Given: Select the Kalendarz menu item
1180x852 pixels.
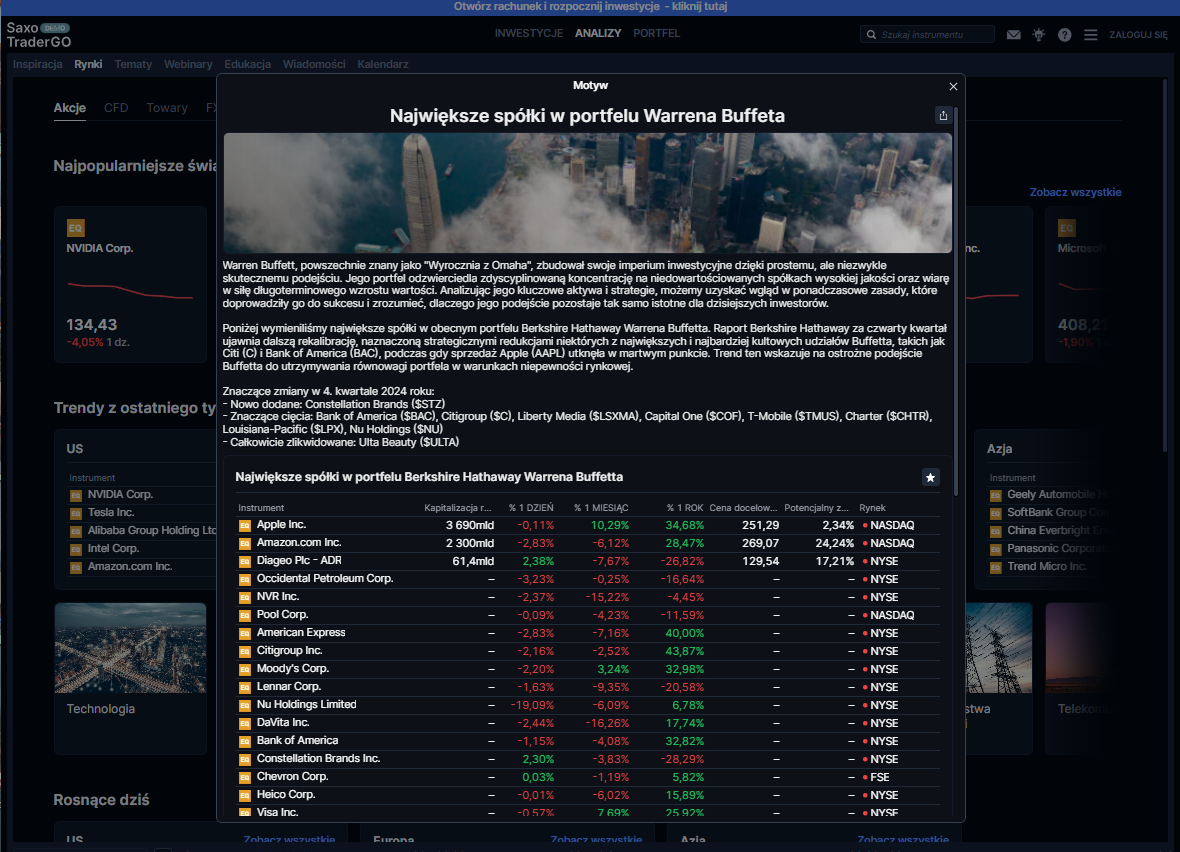Looking at the screenshot, I should [x=382, y=64].
